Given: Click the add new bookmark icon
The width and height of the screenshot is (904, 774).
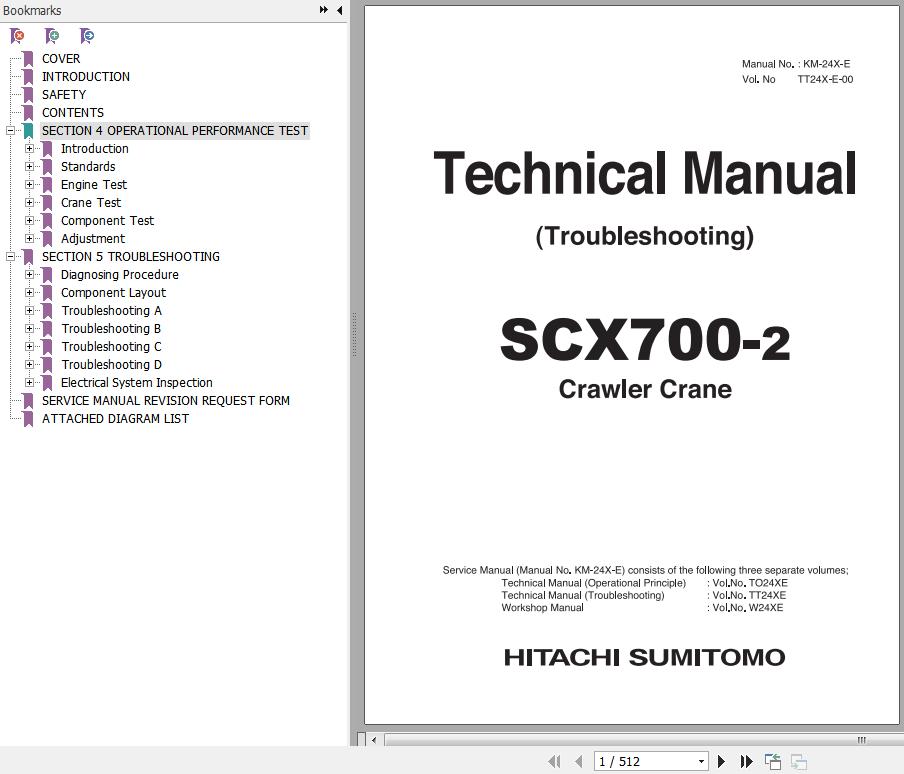Looking at the screenshot, I should (52, 36).
